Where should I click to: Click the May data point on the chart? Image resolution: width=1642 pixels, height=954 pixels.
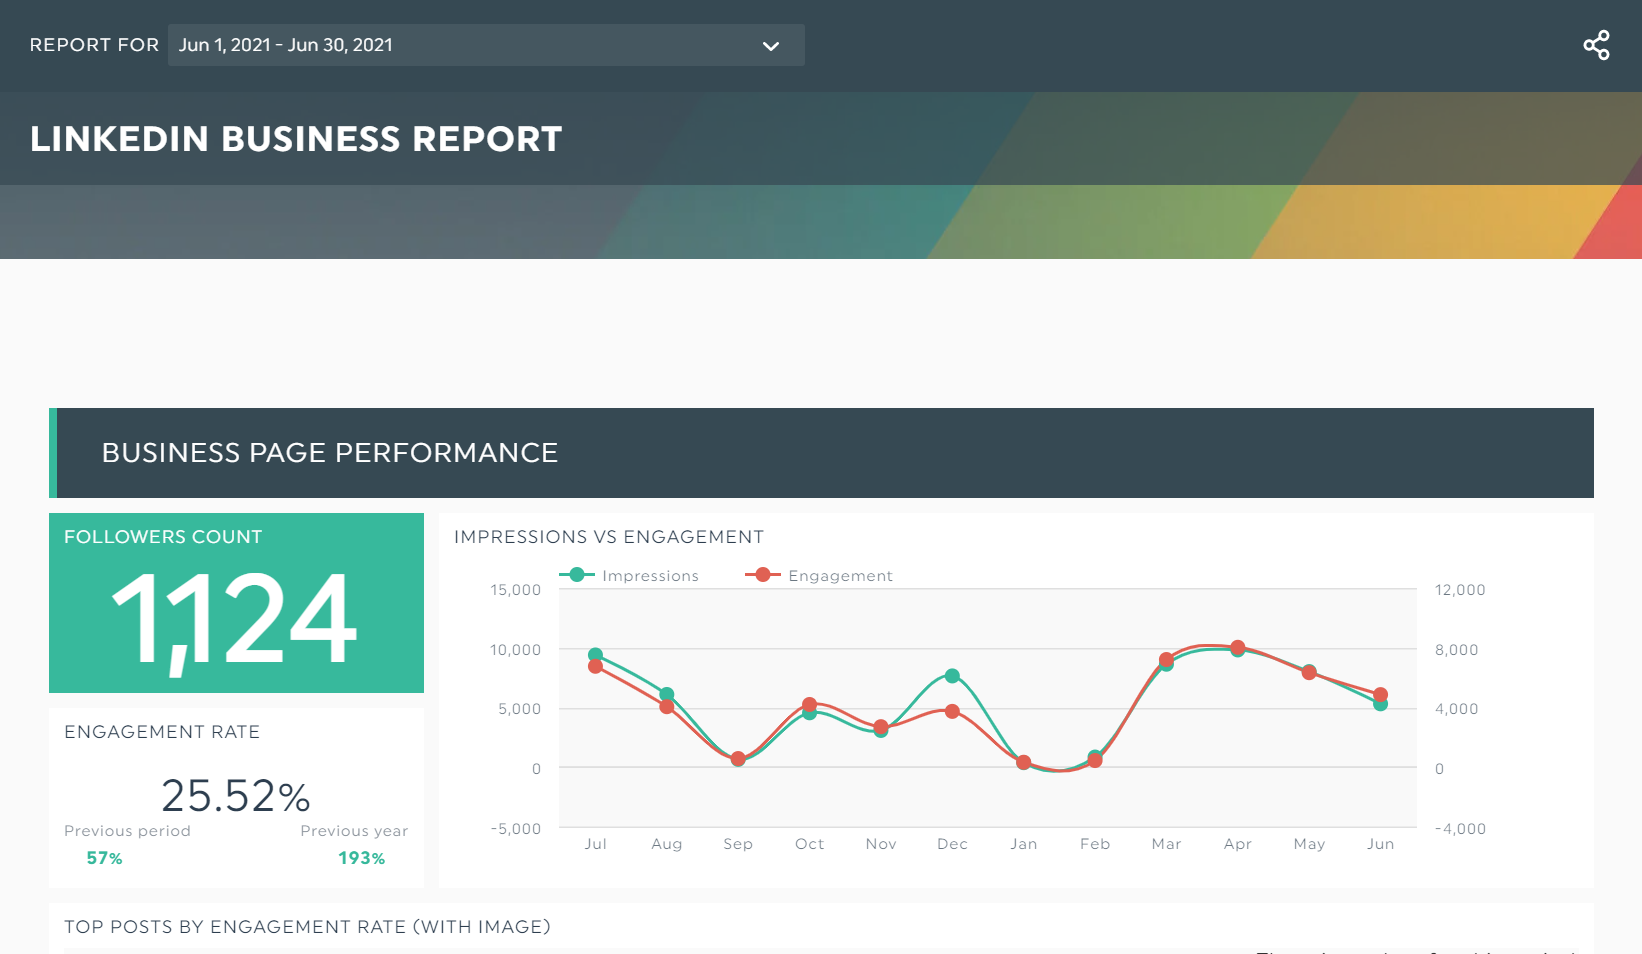pos(1309,672)
